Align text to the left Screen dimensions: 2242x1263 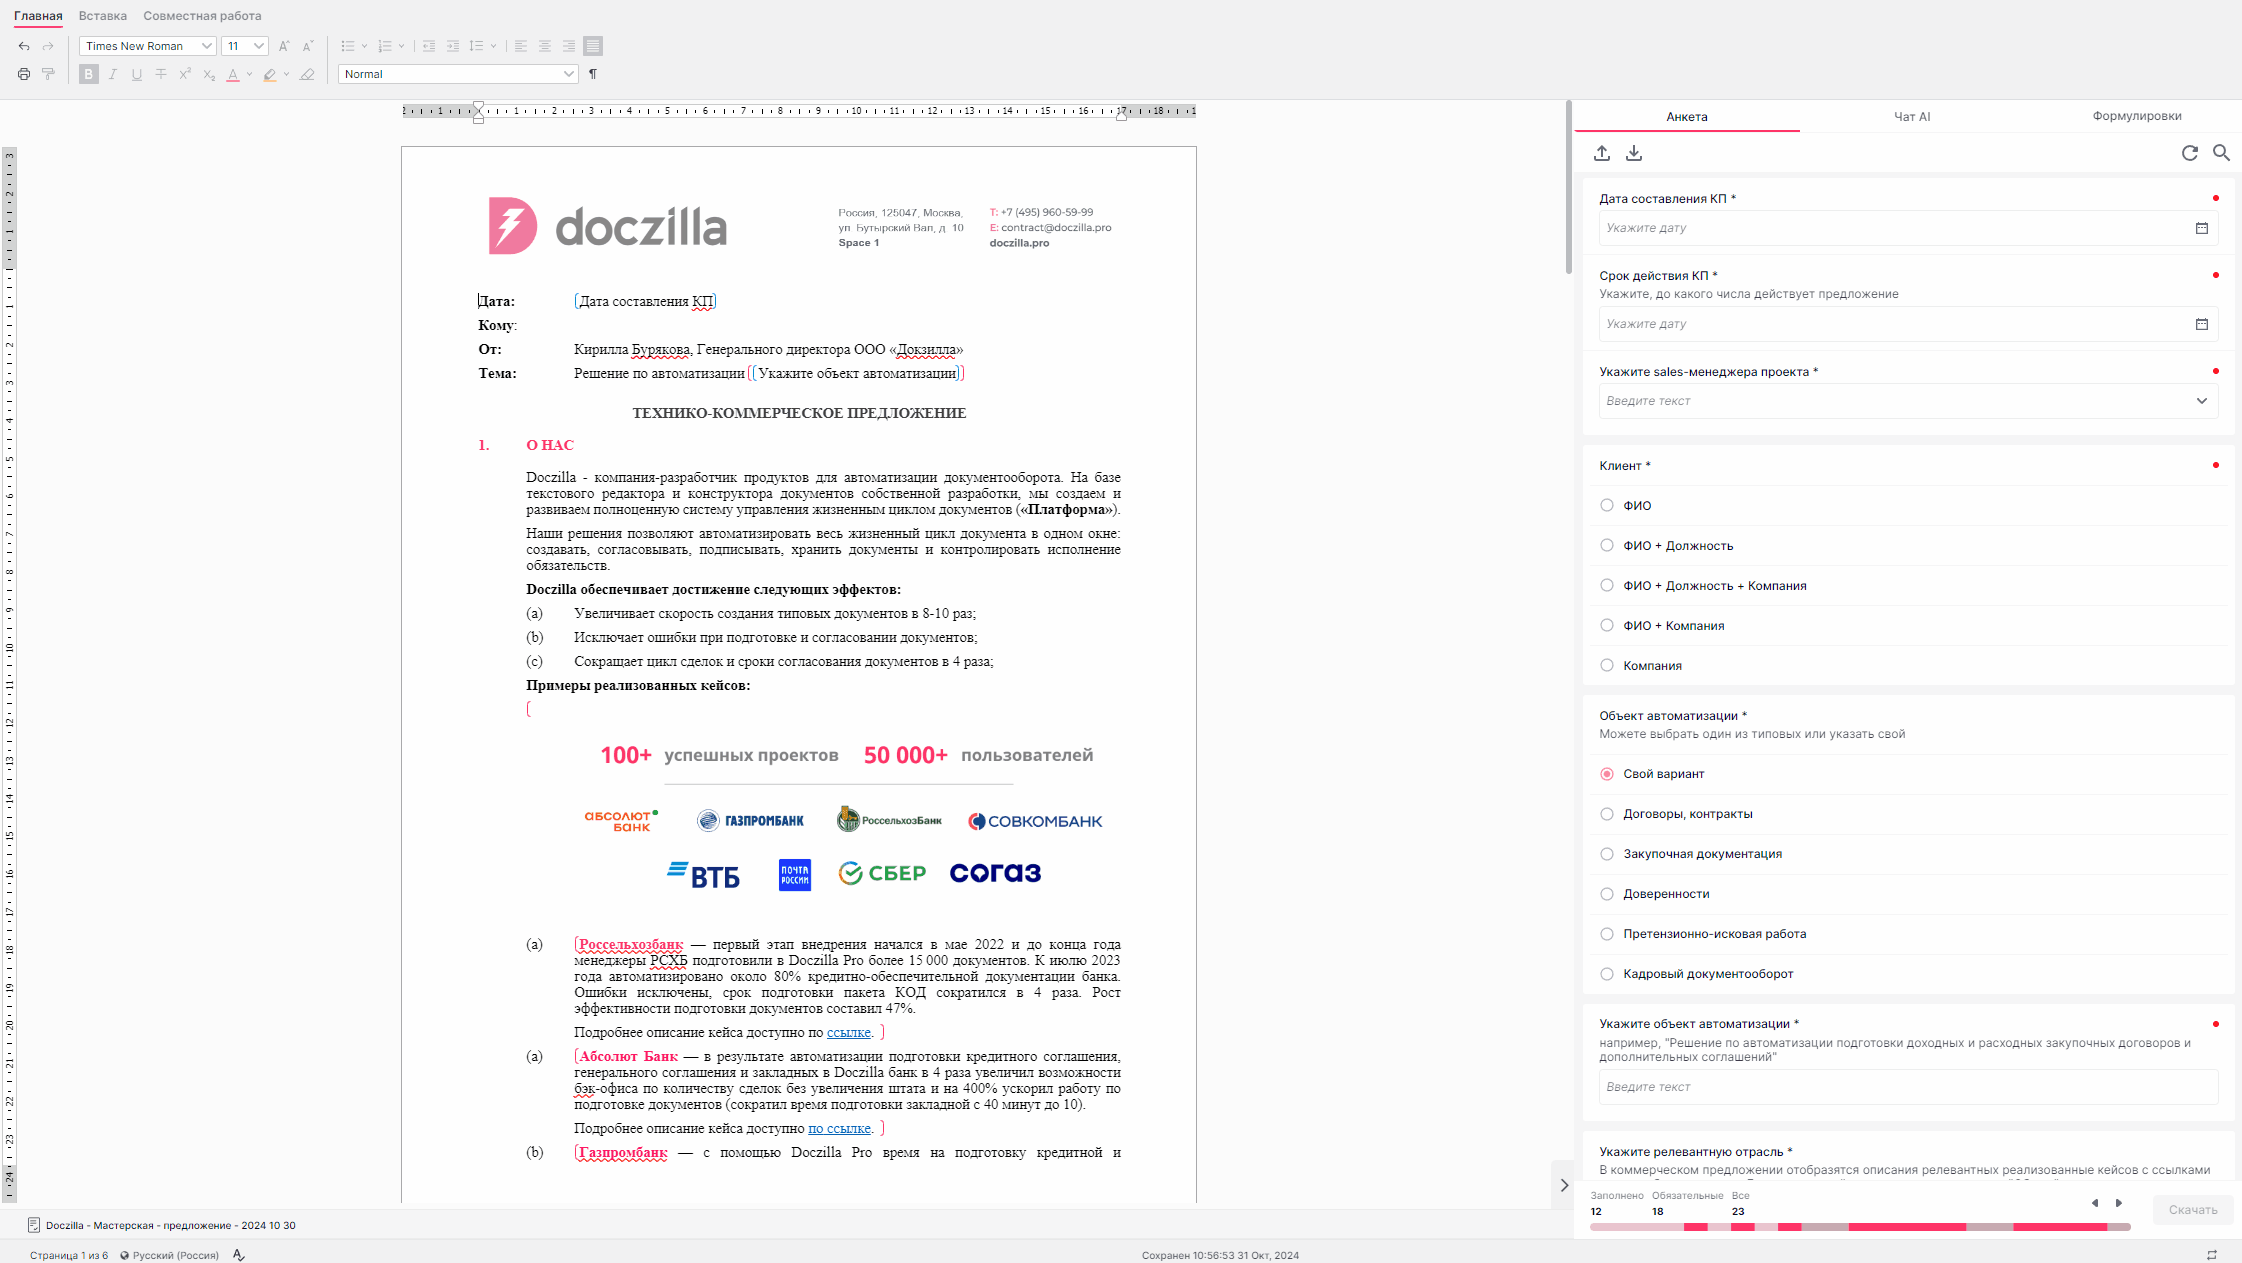tap(521, 46)
